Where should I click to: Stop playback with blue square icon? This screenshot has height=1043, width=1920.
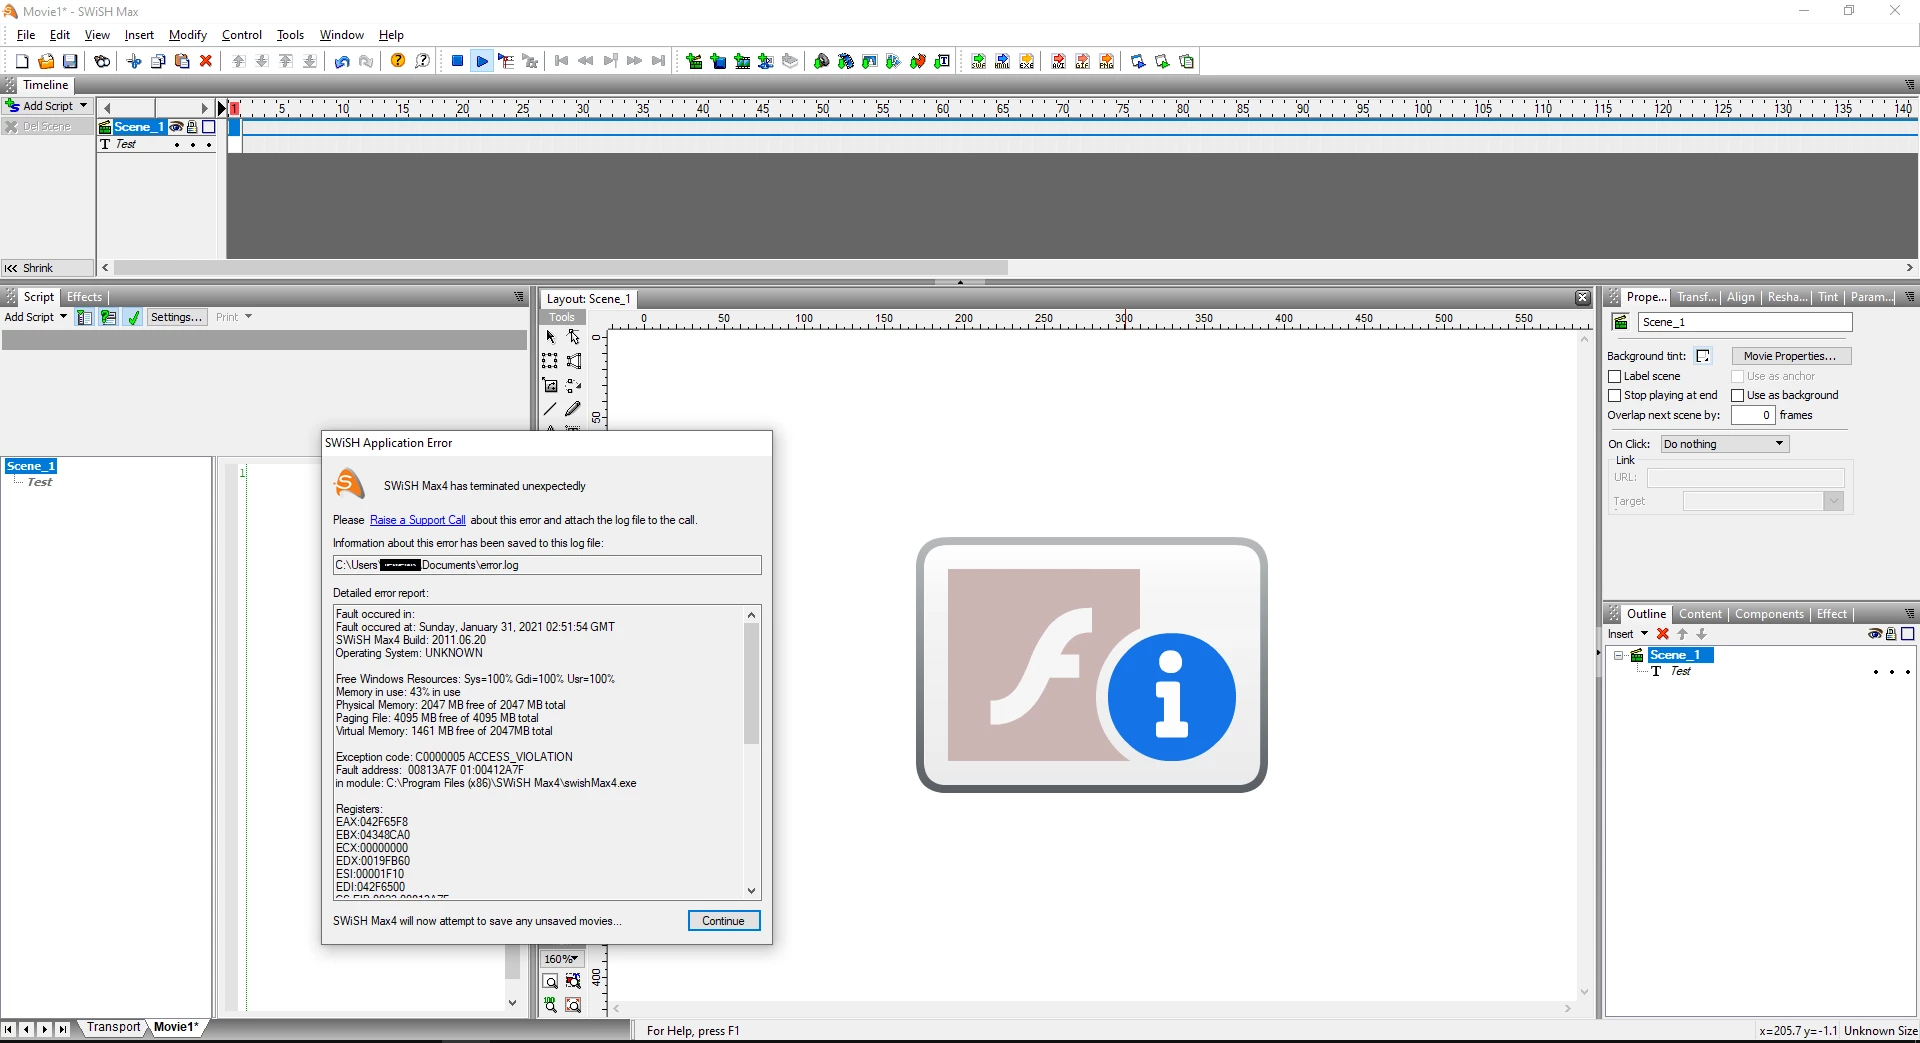[457, 62]
